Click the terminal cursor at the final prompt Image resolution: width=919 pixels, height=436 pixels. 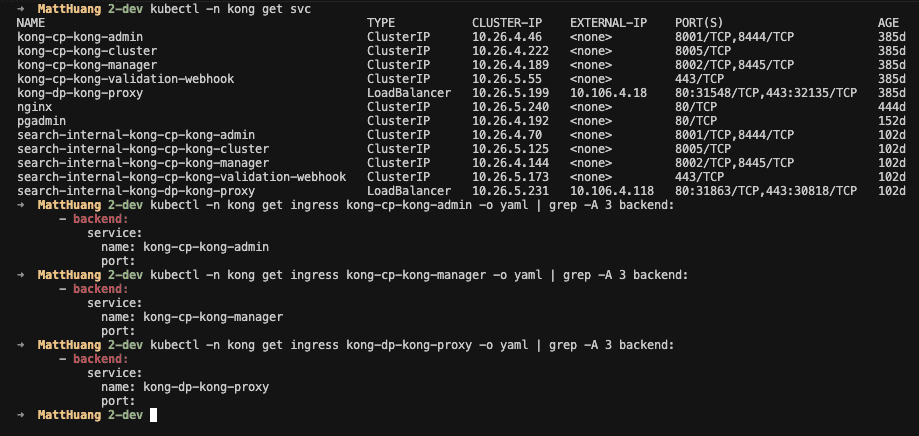pyautogui.click(x=152, y=414)
